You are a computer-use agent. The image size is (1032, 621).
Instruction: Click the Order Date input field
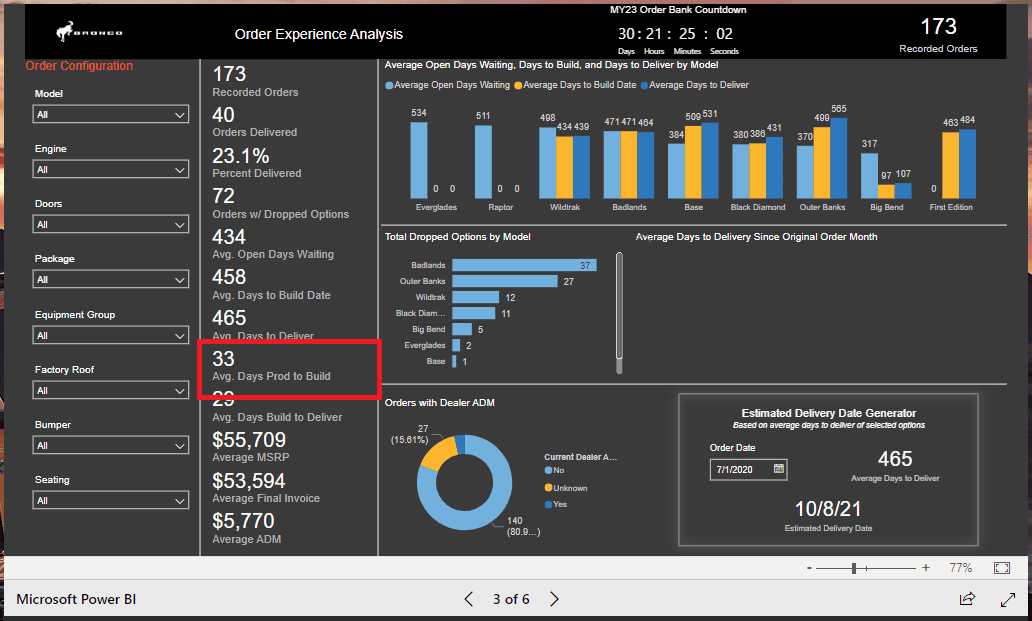coord(748,470)
